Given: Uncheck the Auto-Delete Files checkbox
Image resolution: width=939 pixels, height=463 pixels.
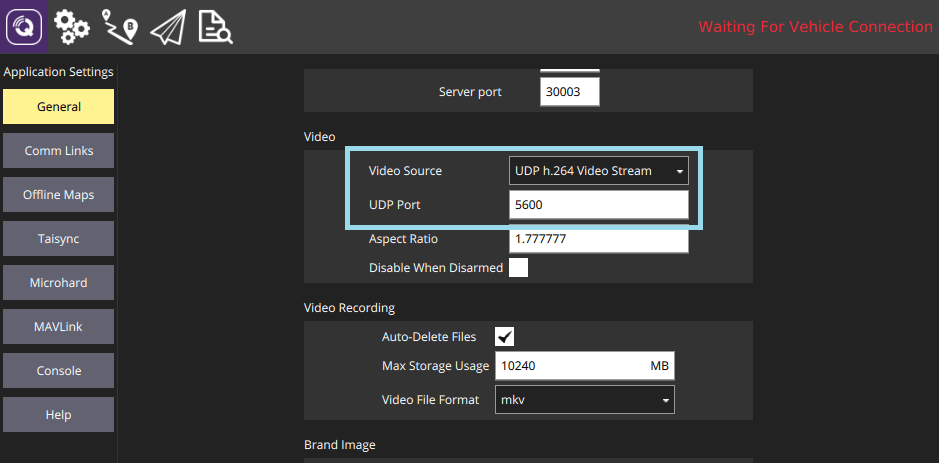Looking at the screenshot, I should pyautogui.click(x=505, y=337).
